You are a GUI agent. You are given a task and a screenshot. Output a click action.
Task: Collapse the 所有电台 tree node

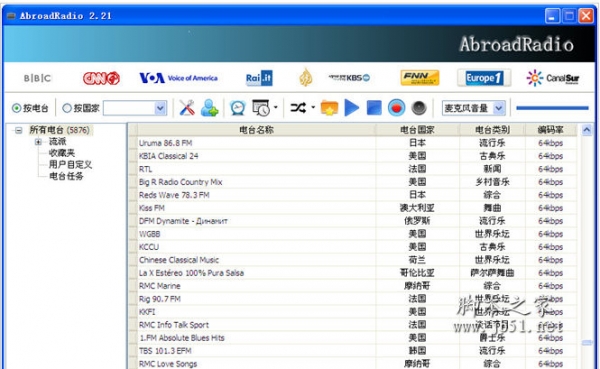point(18,131)
